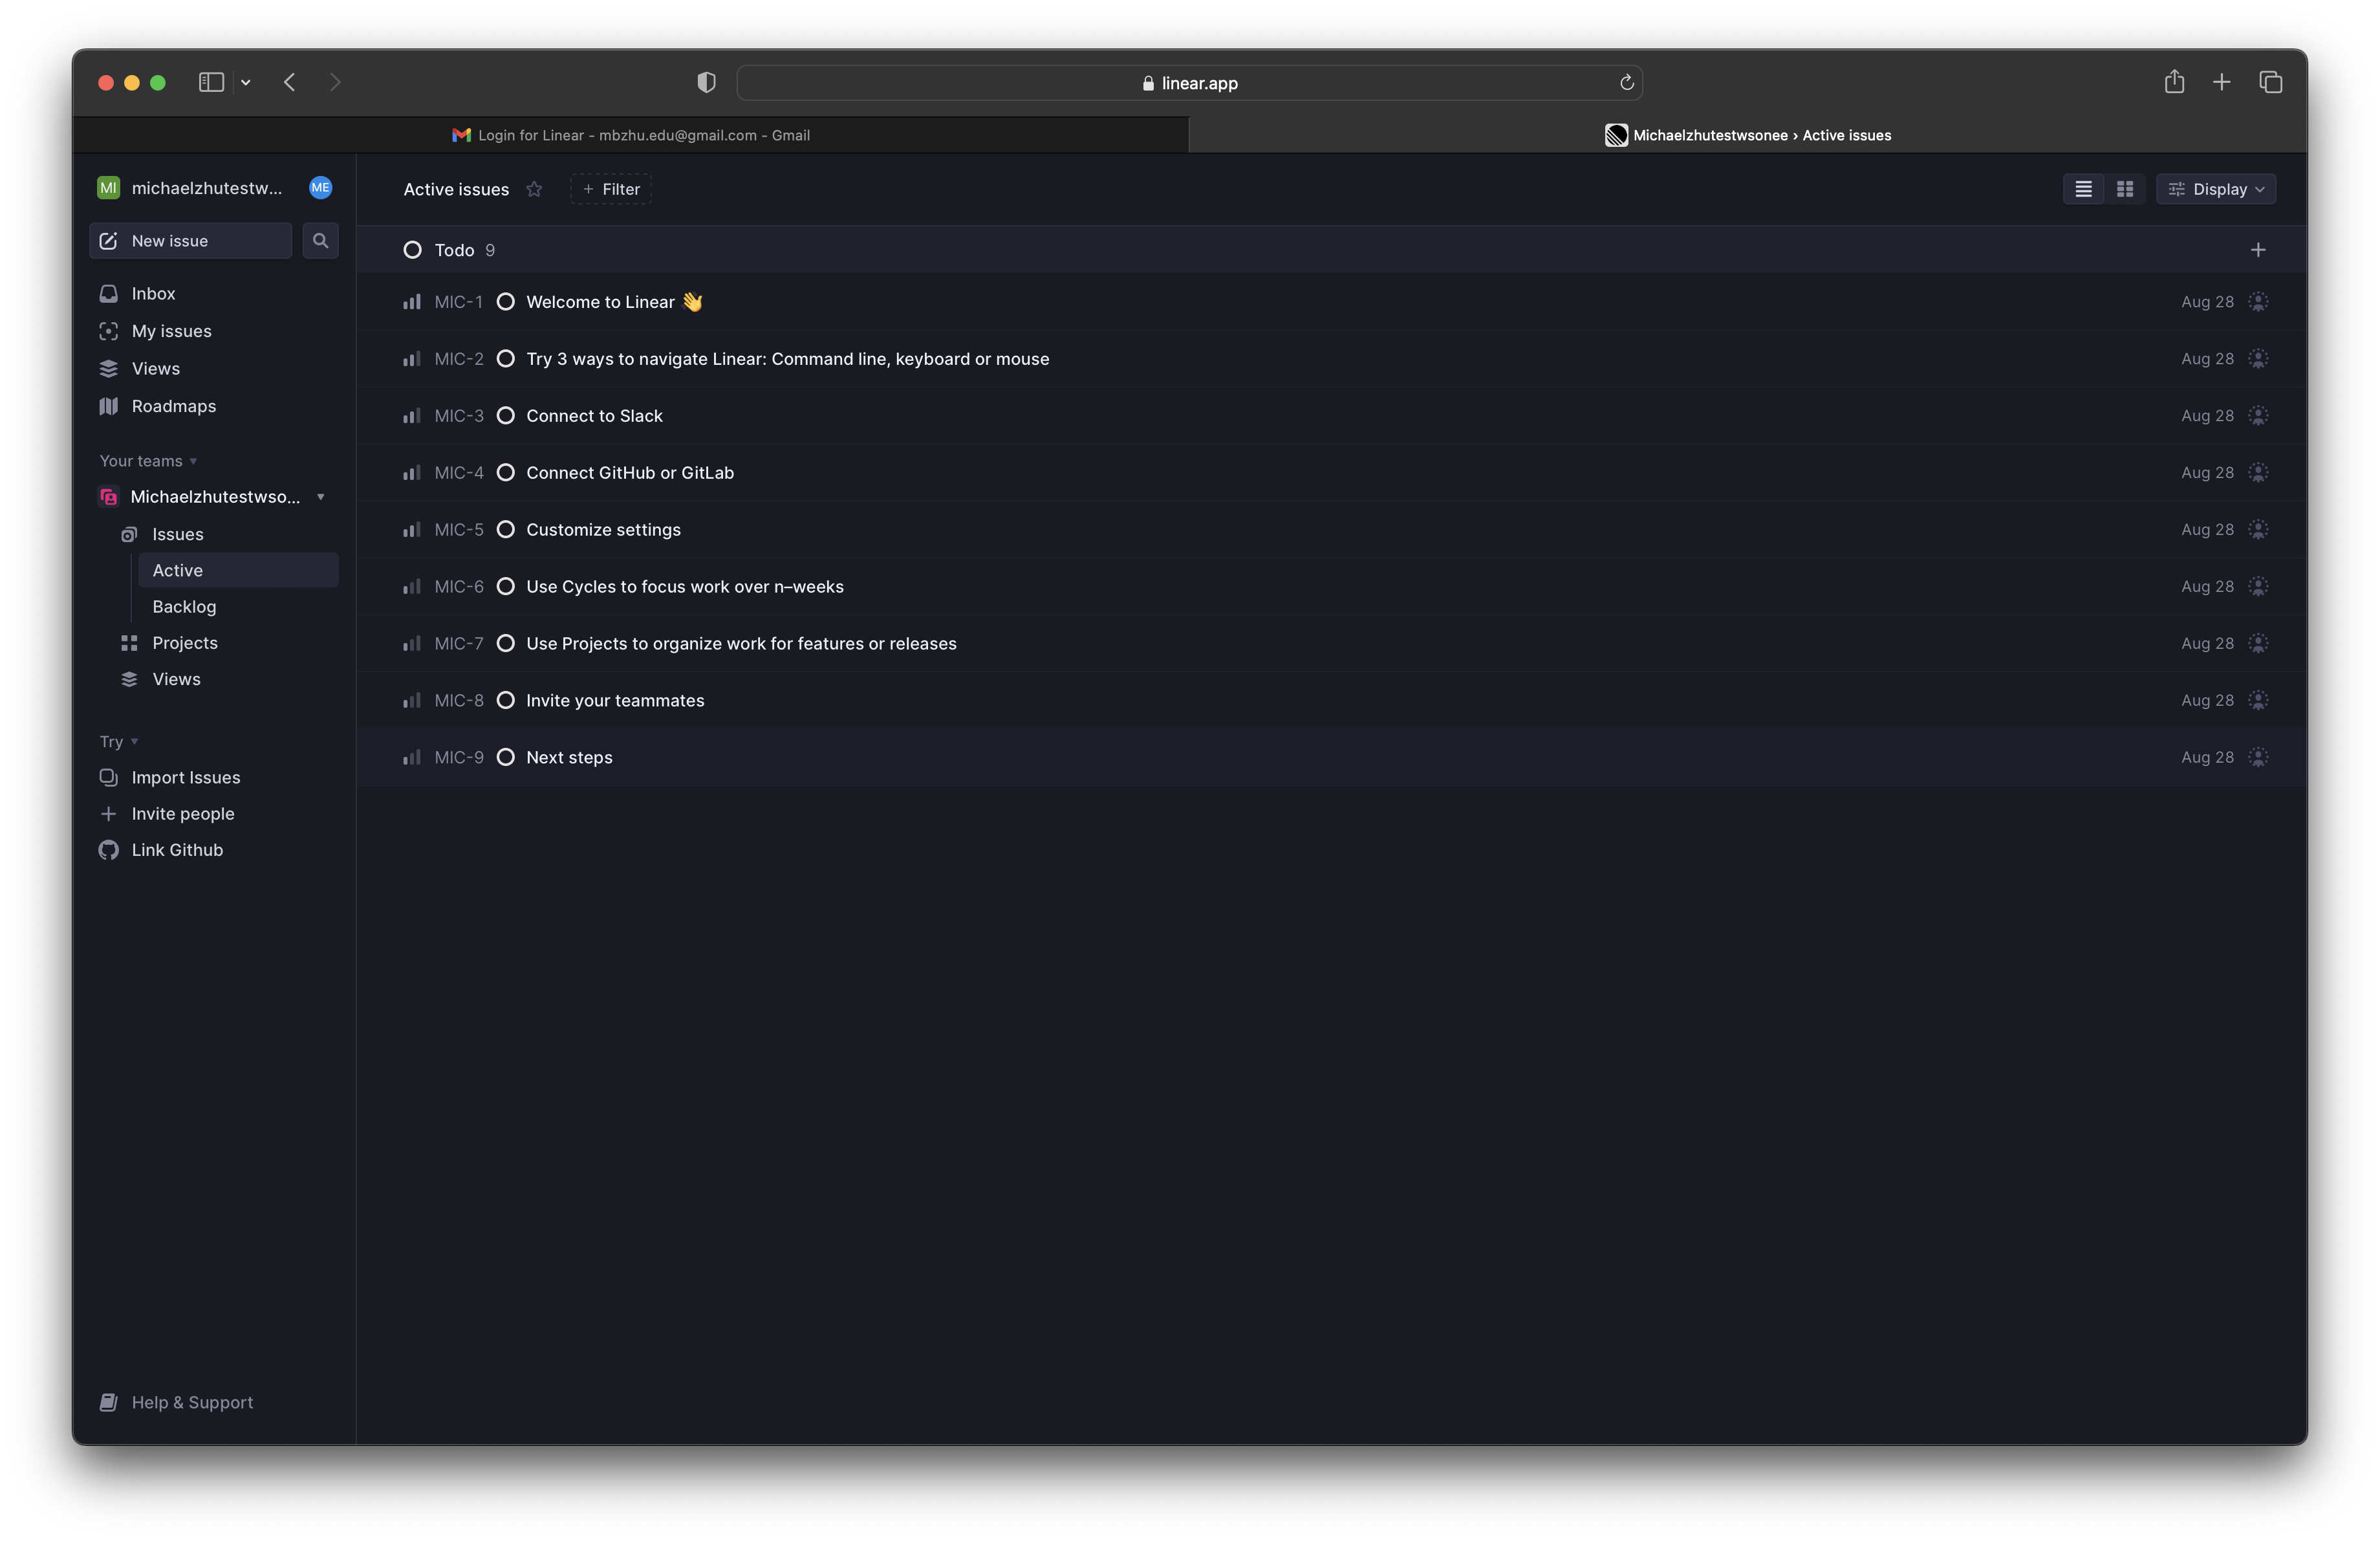Open Roadmaps from sidebar
Screen dimensions: 2380x1541
pos(174,406)
